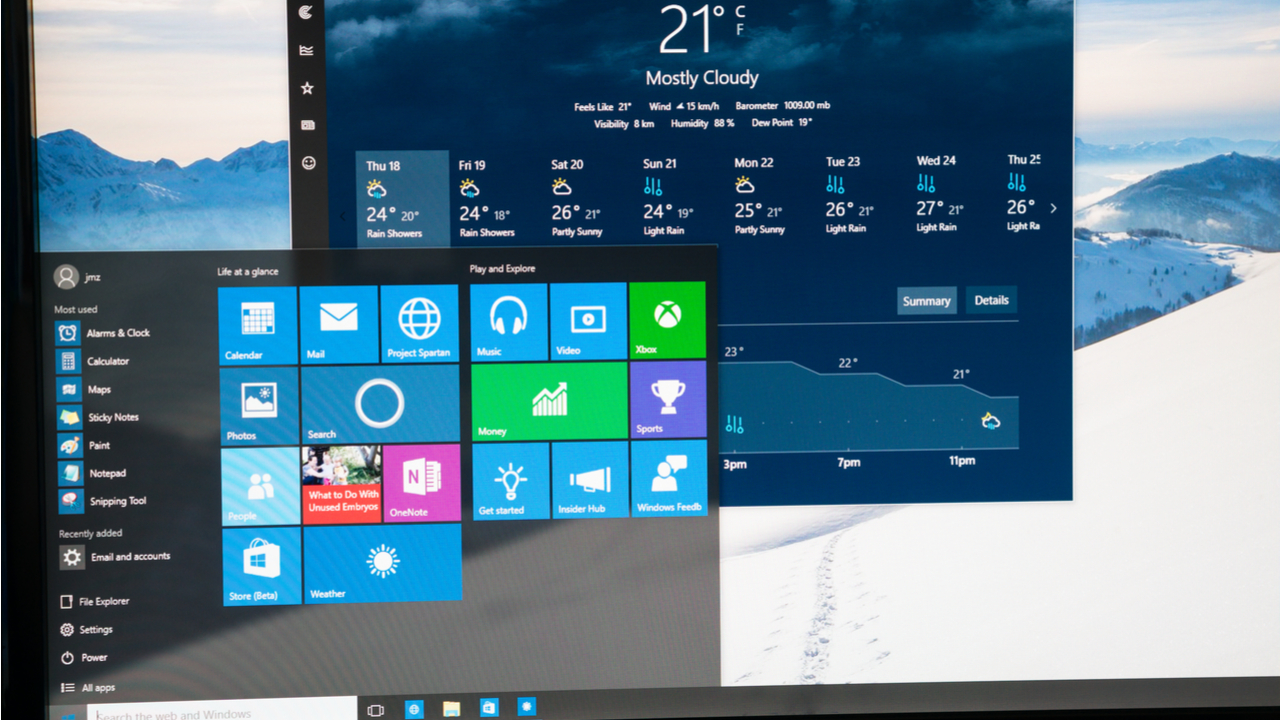The image size is (1280, 720).
Task: Launch Store (Beta) tile
Action: pyautogui.click(x=261, y=566)
